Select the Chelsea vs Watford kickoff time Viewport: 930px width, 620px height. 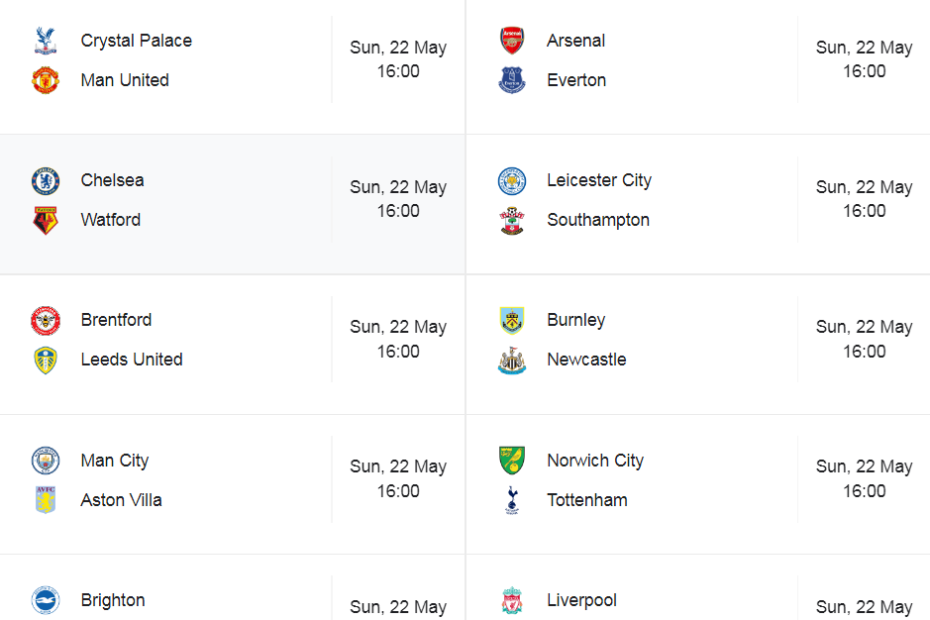tap(398, 211)
